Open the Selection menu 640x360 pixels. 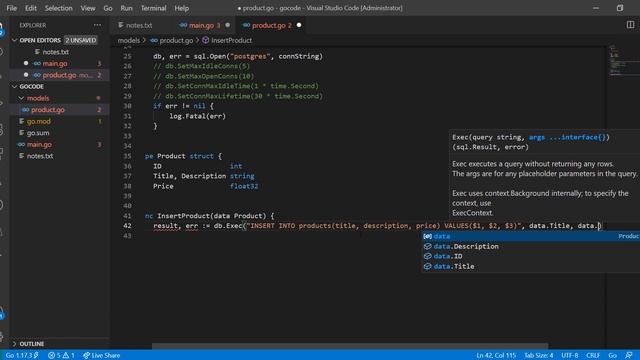tap(58, 8)
